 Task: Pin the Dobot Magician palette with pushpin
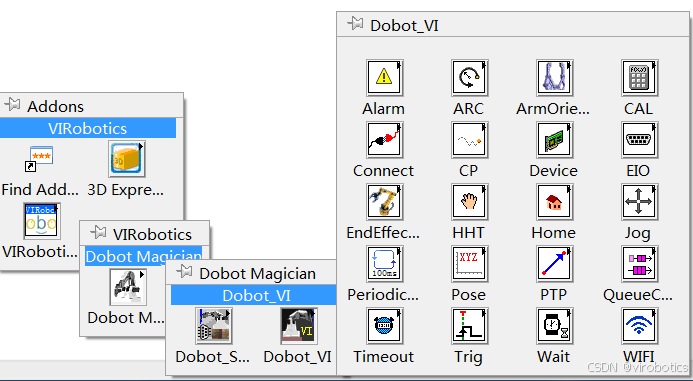pos(184,271)
